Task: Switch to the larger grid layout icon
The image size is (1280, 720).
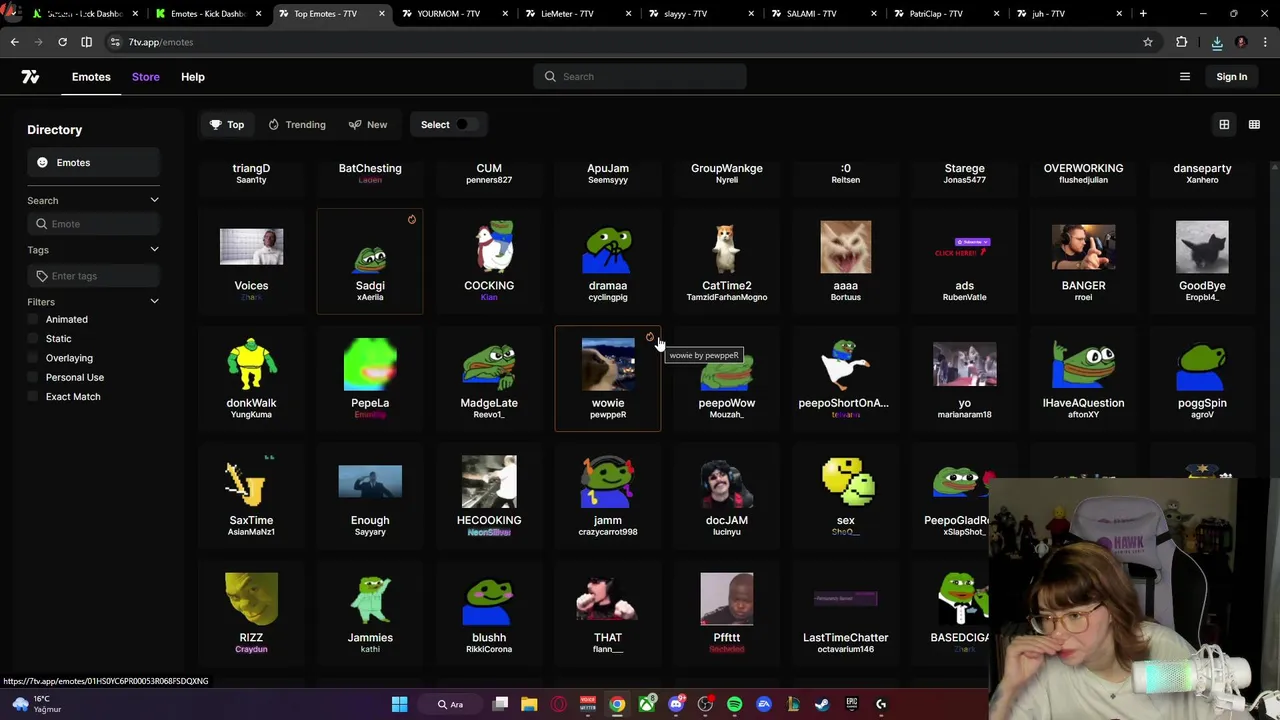Action: 1224,125
